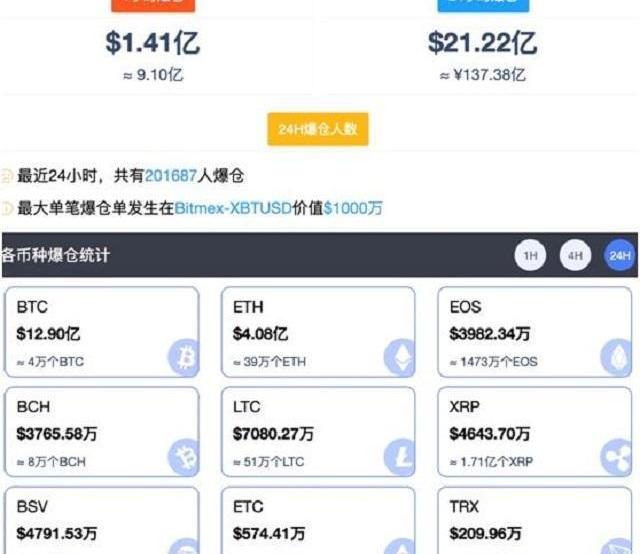640x554 pixels.
Task: Click the Ethereum diamond icon
Action: (x=400, y=357)
